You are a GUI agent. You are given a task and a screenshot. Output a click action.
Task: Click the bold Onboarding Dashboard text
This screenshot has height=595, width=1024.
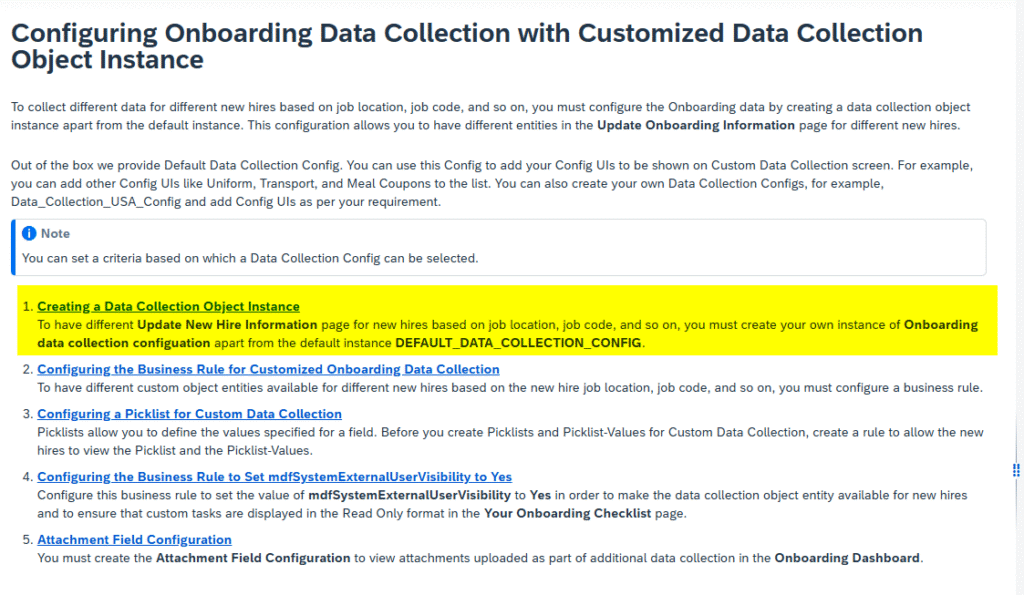coord(846,558)
